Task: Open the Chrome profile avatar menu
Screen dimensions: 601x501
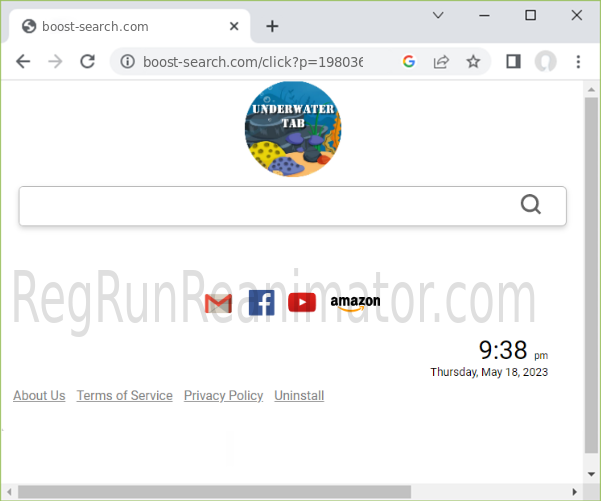Action: [x=545, y=62]
